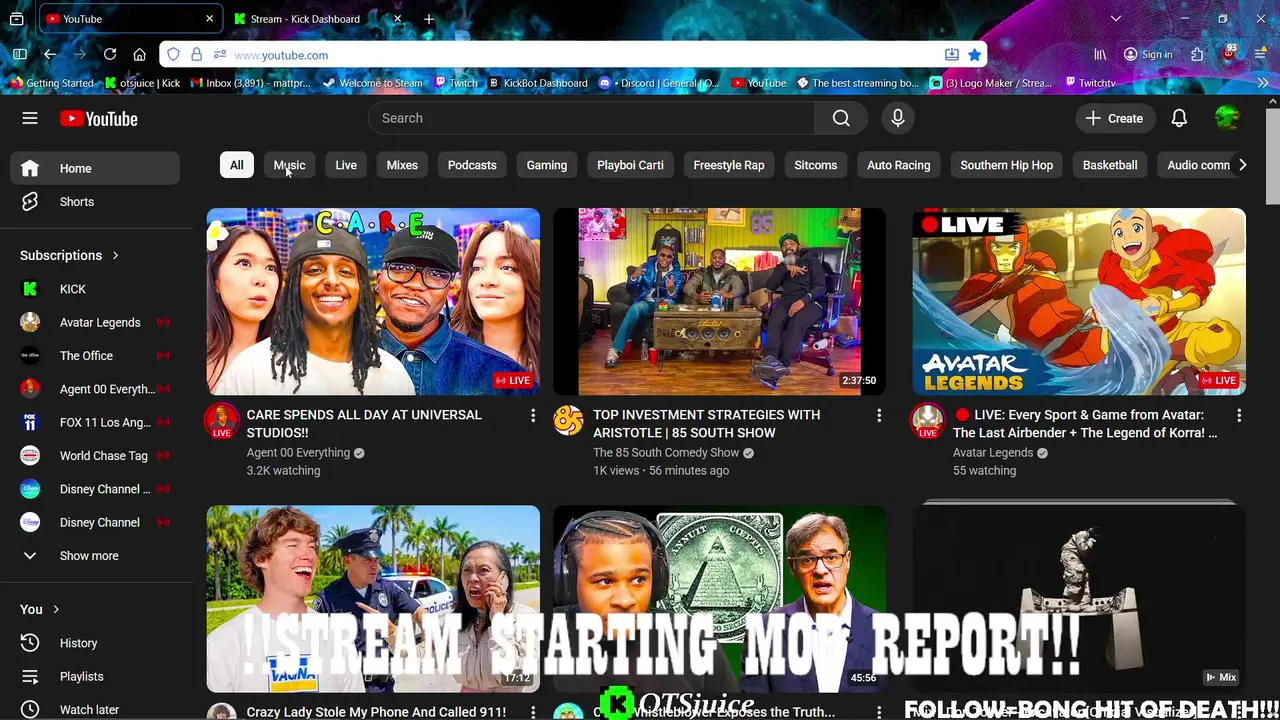This screenshot has width=1280, height=720.
Task: Open Agent 00 Everything channel avatar under video
Action: (222, 421)
